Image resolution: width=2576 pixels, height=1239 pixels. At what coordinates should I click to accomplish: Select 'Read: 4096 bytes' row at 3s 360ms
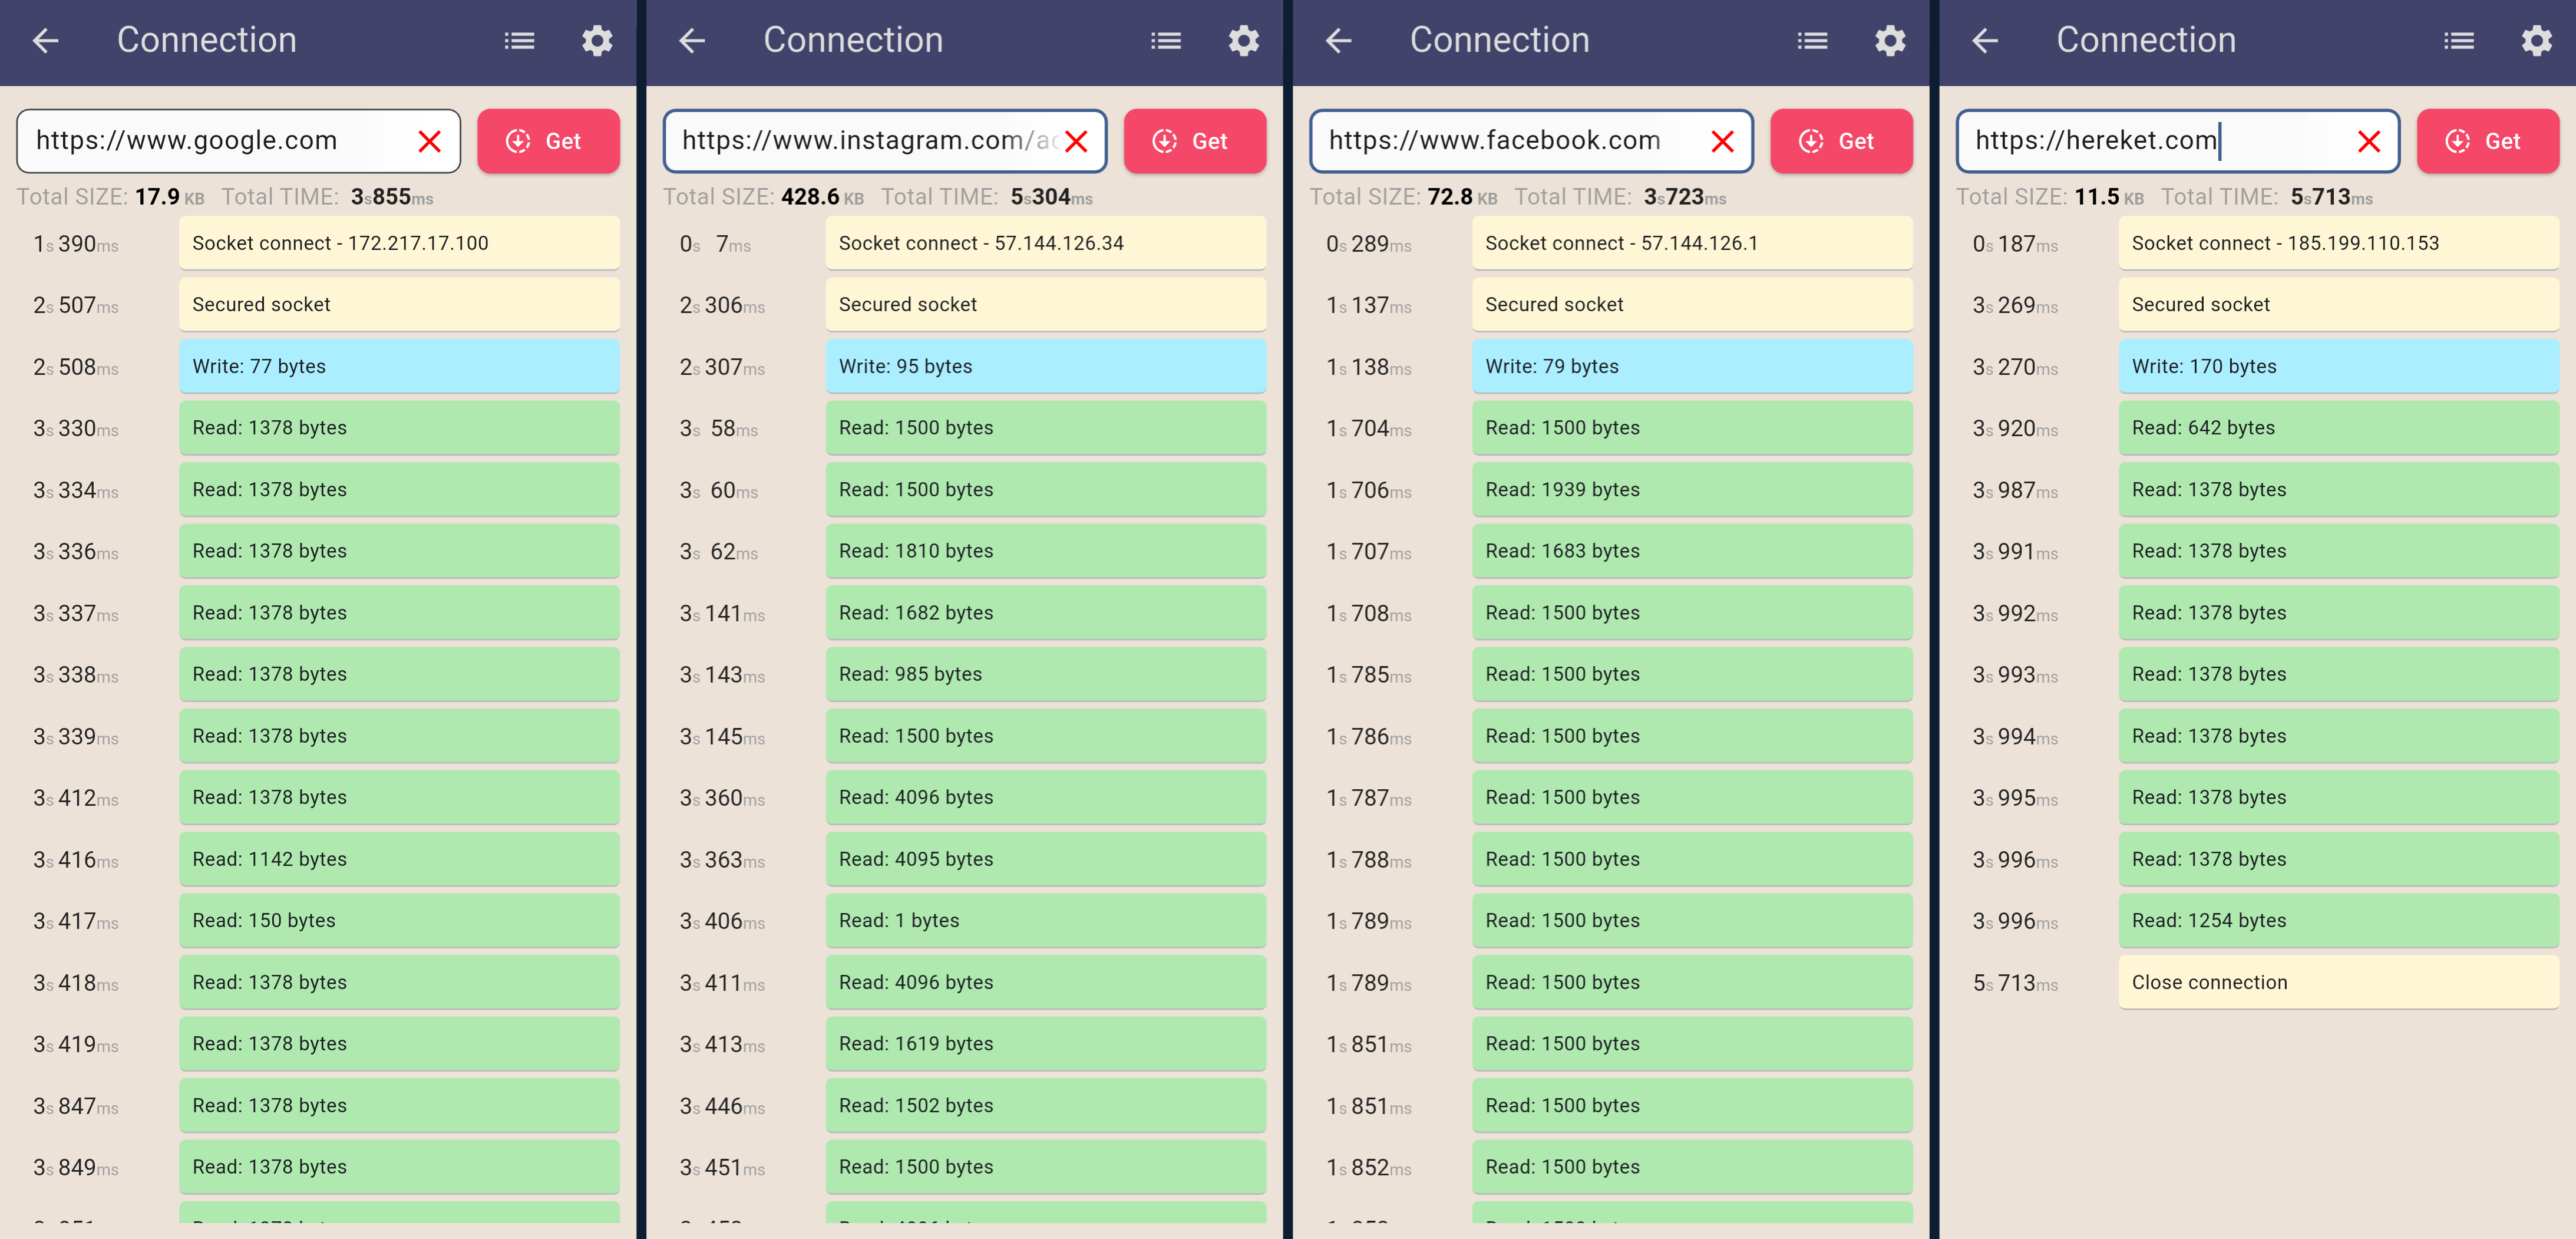1045,798
